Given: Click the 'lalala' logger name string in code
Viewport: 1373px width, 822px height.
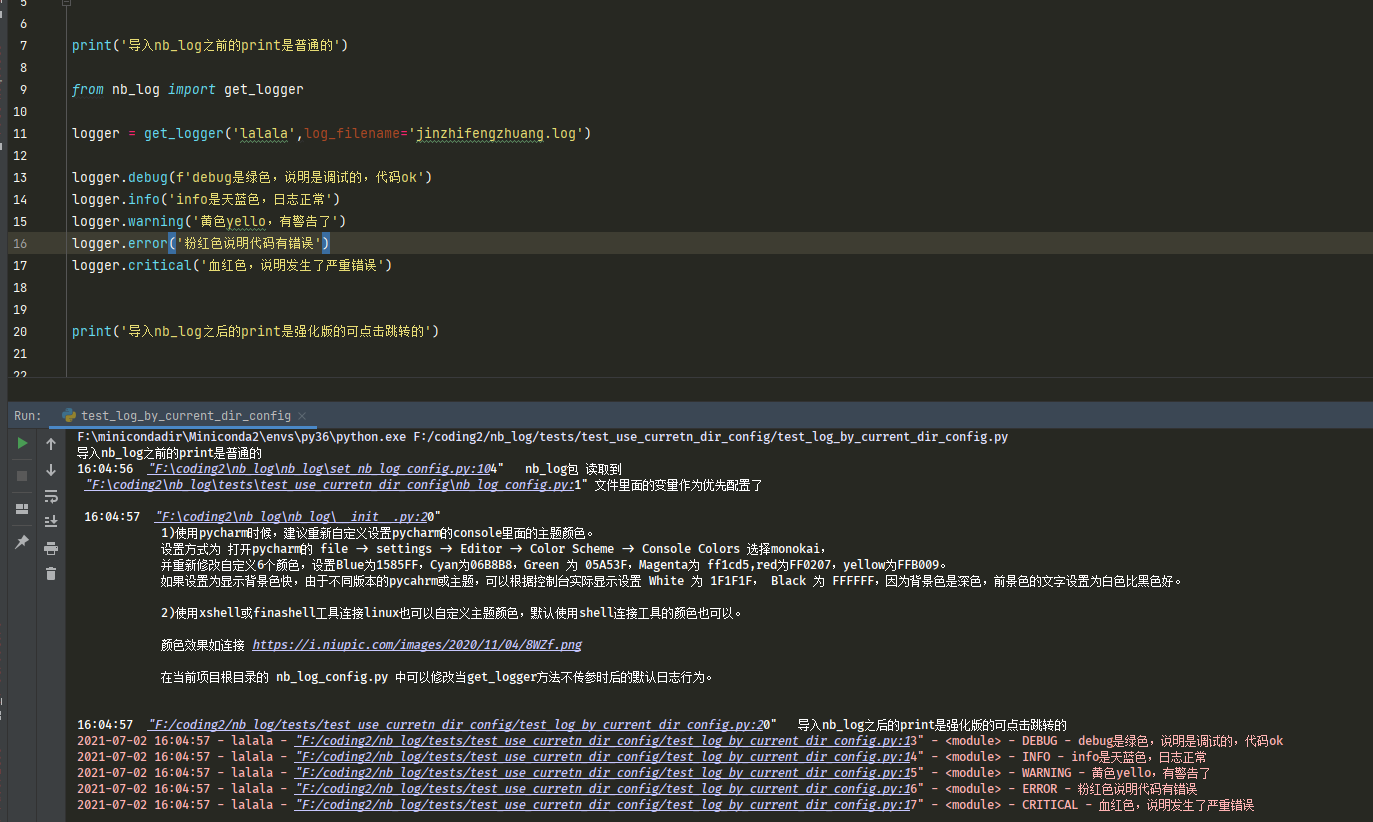Looking at the screenshot, I should 265,133.
